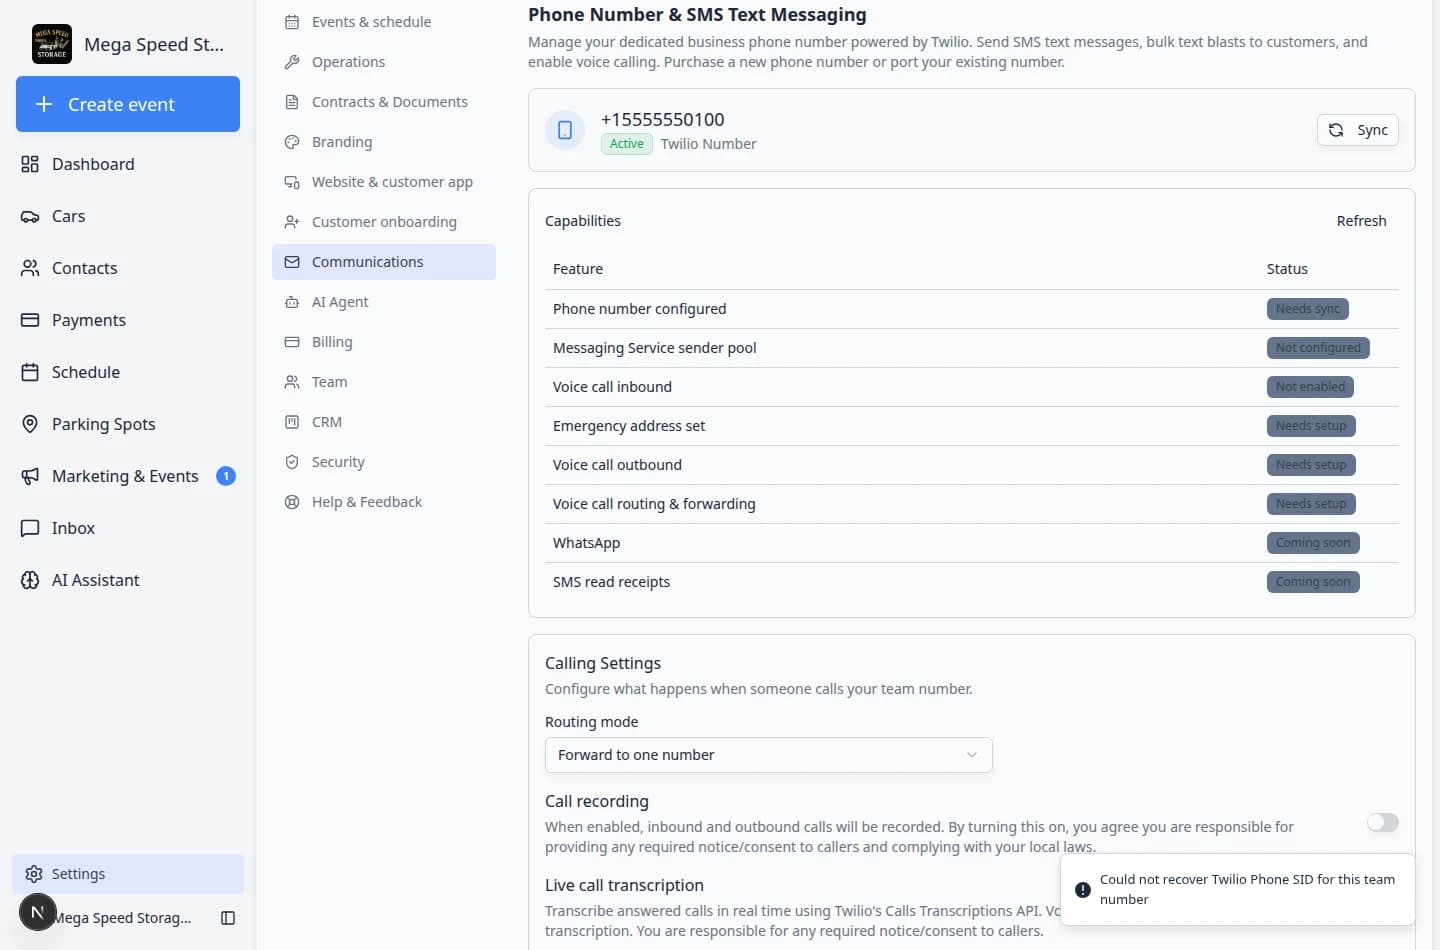Open the Routing mode dropdown
Viewport: 1440px width, 950px height.
click(x=768, y=755)
